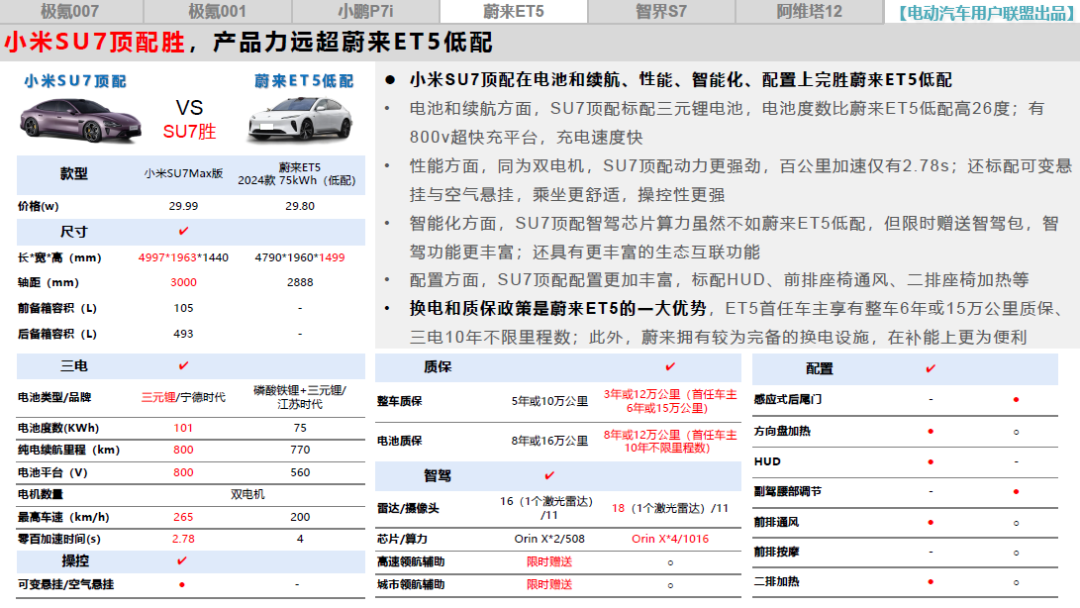This screenshot has width=1080, height=608.
Task: Click the red checkmark in the 操控 header
Action: [182, 561]
